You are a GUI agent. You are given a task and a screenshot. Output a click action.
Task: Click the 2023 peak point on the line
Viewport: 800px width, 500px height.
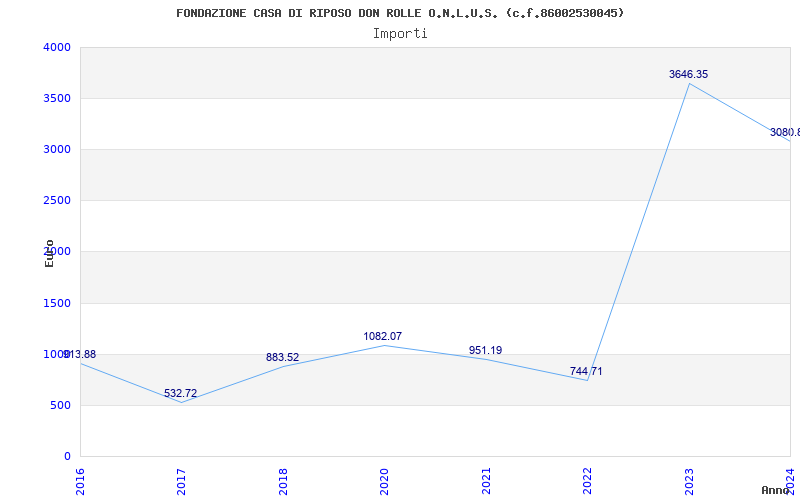click(x=689, y=84)
